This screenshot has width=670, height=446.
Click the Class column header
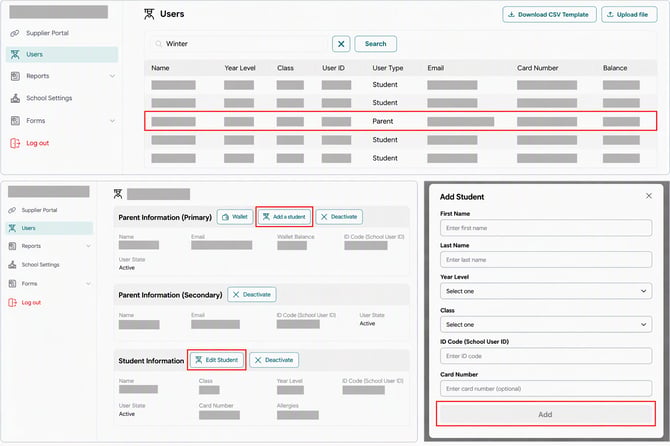285,68
